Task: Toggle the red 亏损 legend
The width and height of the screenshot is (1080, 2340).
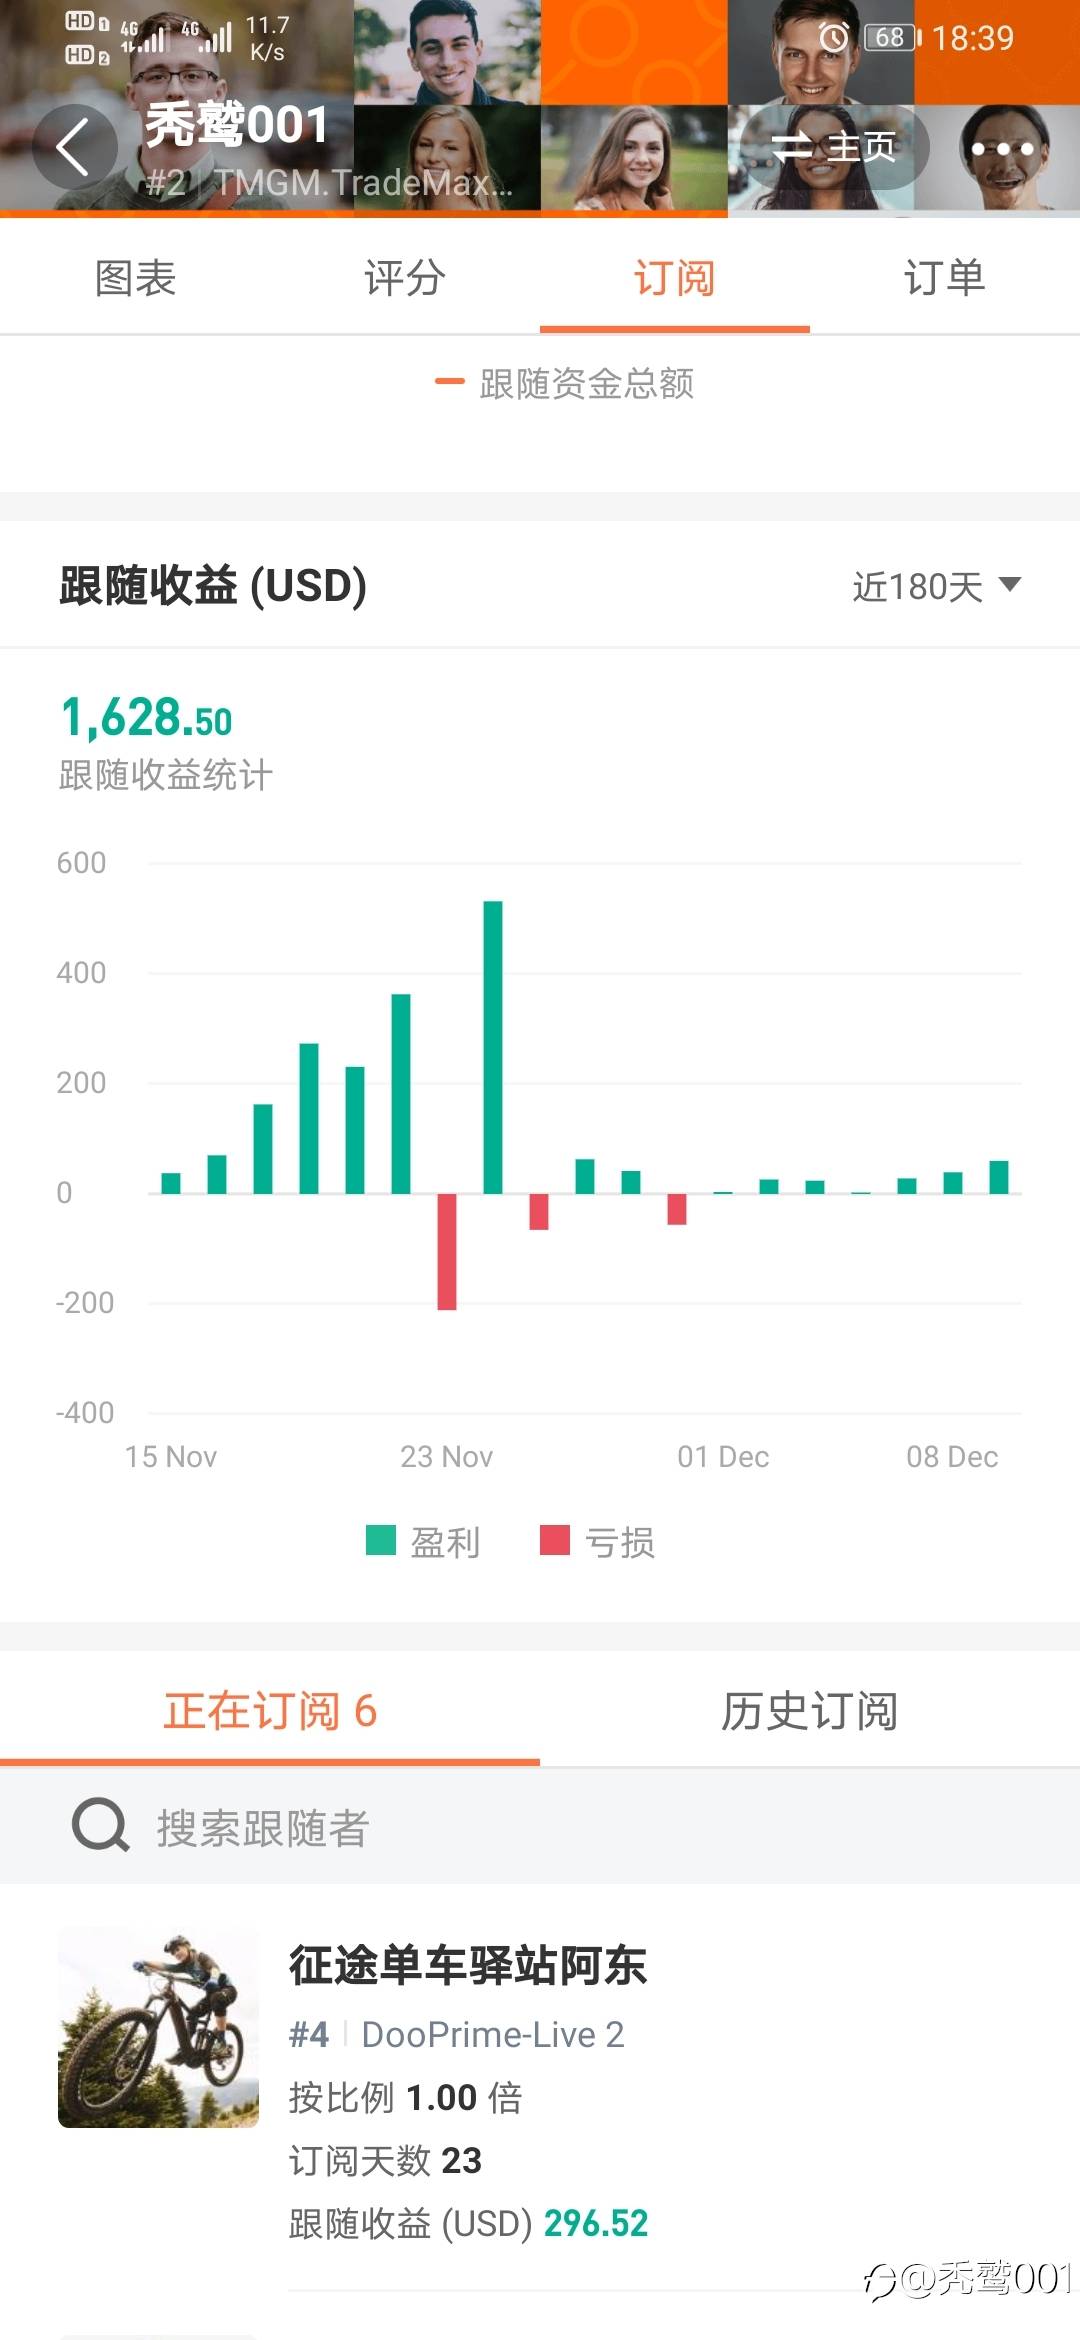Action: point(597,1542)
